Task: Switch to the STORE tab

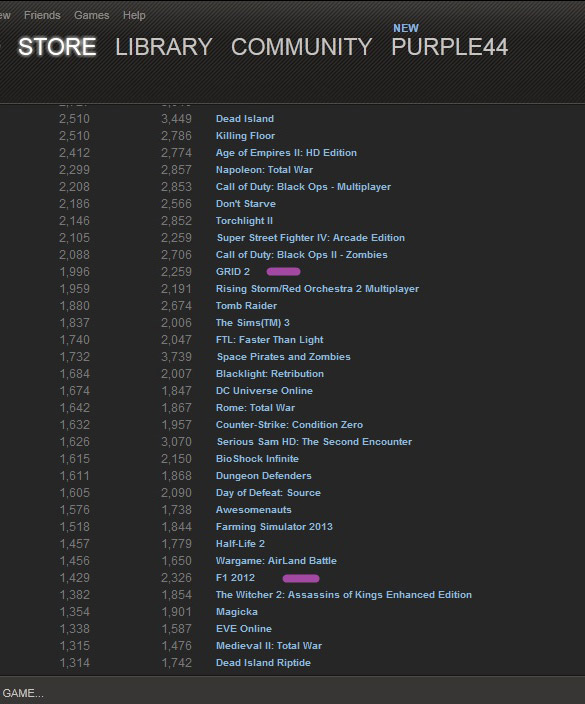Action: (57, 47)
